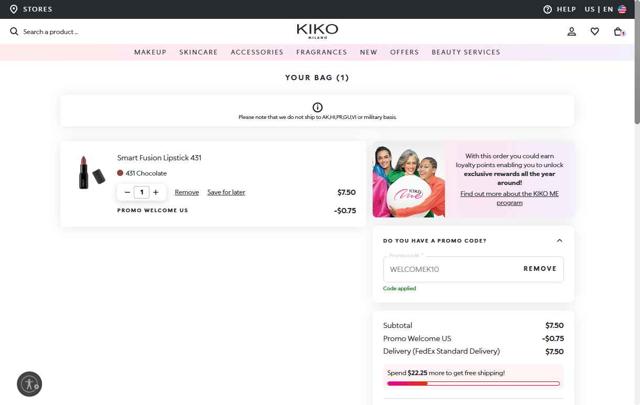Click the Help question mark icon

pyautogui.click(x=547, y=9)
